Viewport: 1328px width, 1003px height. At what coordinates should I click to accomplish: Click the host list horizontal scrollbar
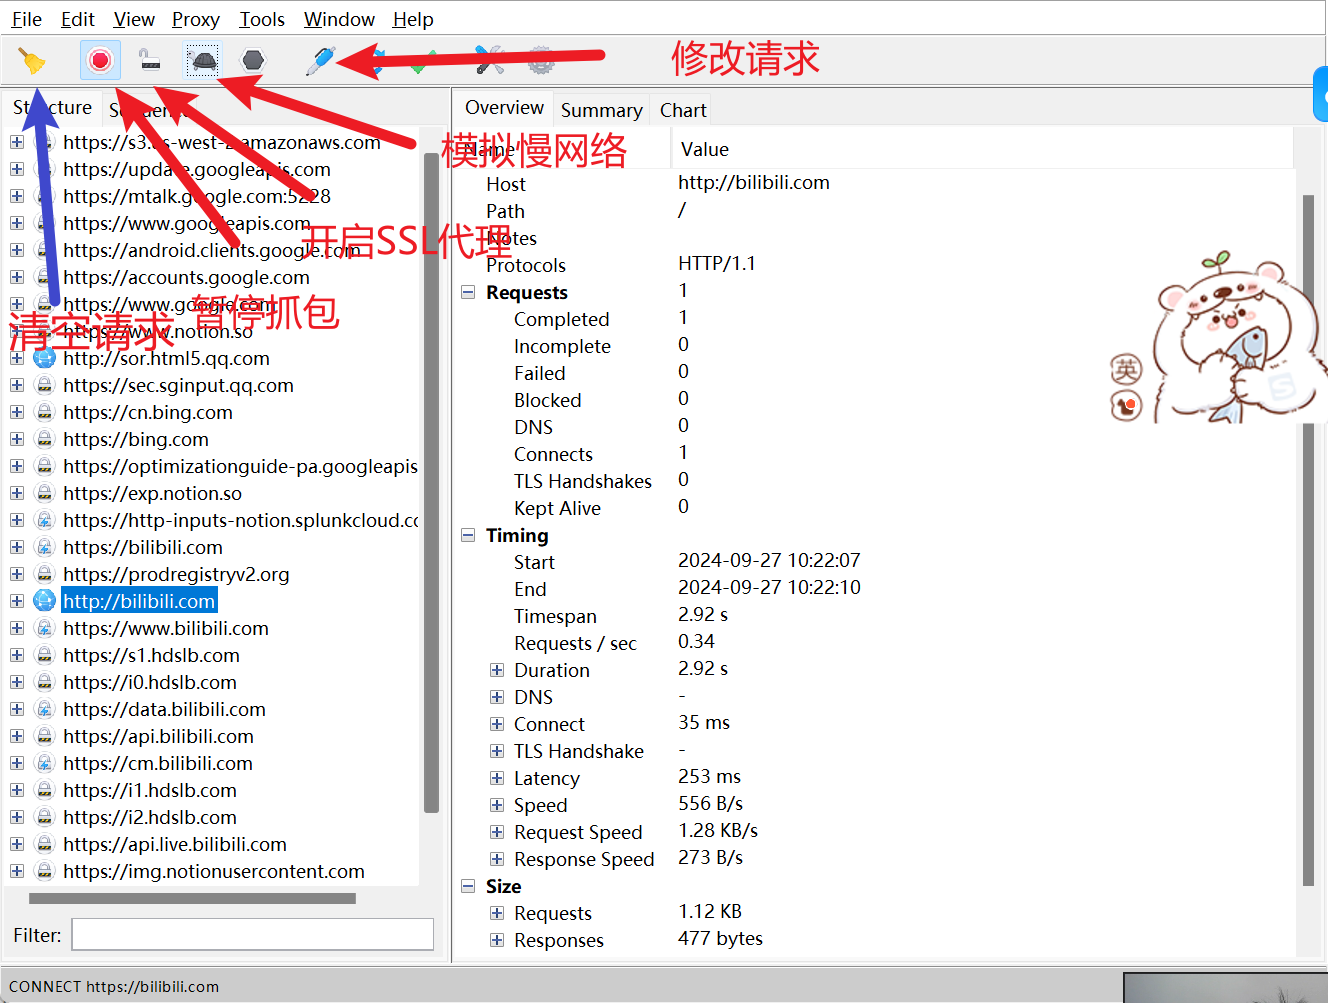pyautogui.click(x=192, y=898)
